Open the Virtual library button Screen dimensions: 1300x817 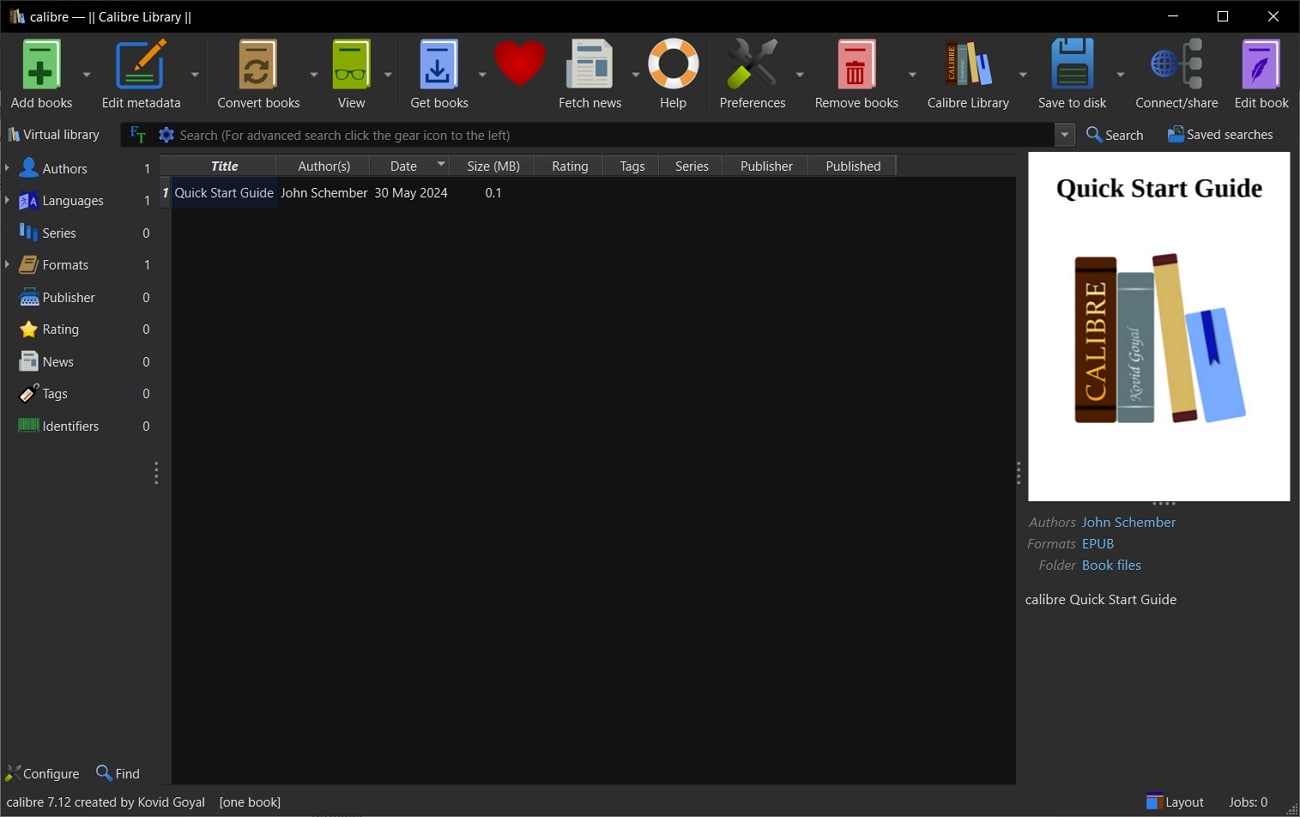53,135
